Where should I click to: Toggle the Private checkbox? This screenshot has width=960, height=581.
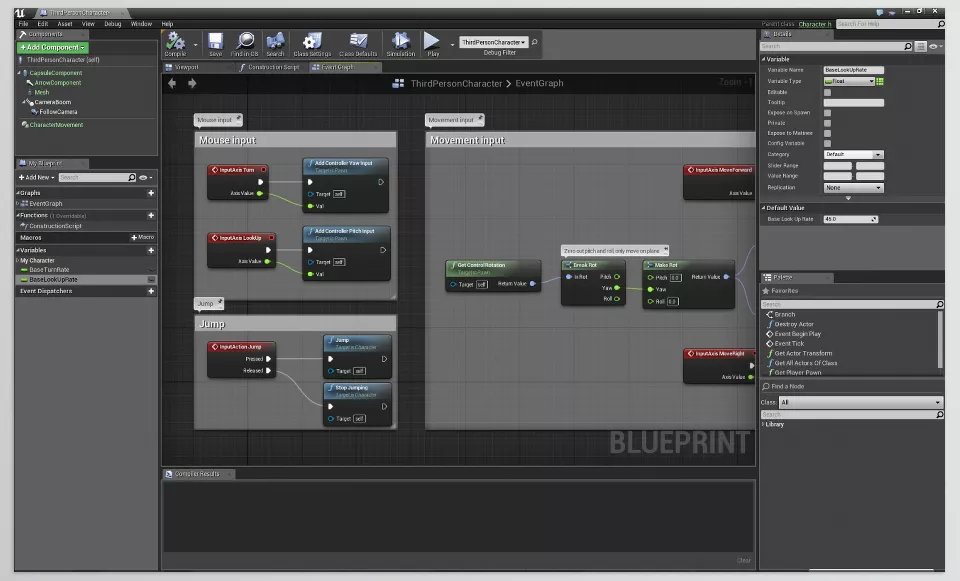(x=827, y=123)
